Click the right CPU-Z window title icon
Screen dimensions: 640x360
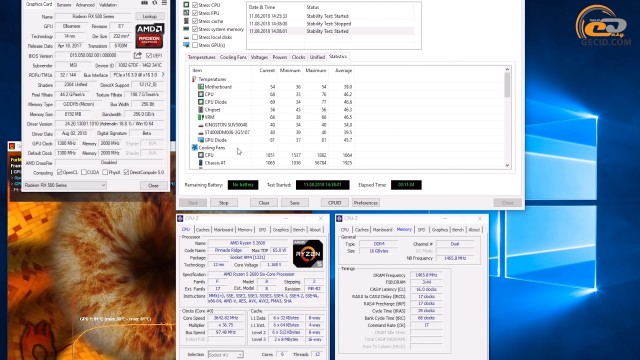[x=339, y=218]
